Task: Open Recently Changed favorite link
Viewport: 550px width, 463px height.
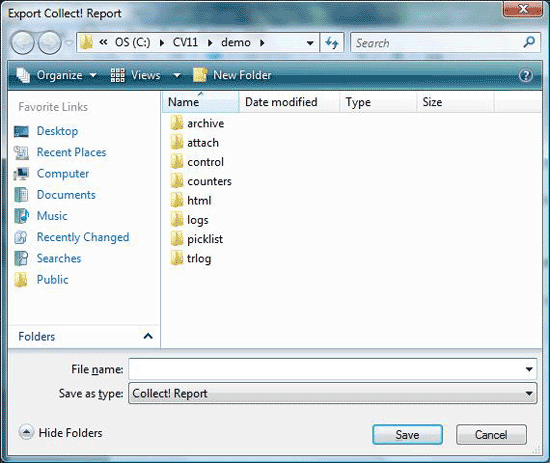Action: click(x=83, y=237)
